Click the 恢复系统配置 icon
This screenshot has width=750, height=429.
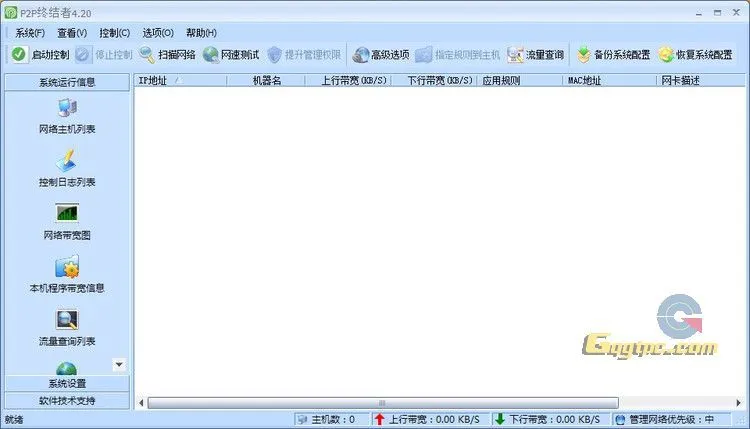[x=666, y=55]
